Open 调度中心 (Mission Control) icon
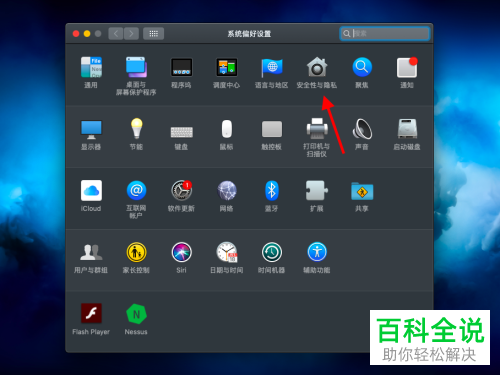The image size is (500, 375). pos(227,67)
